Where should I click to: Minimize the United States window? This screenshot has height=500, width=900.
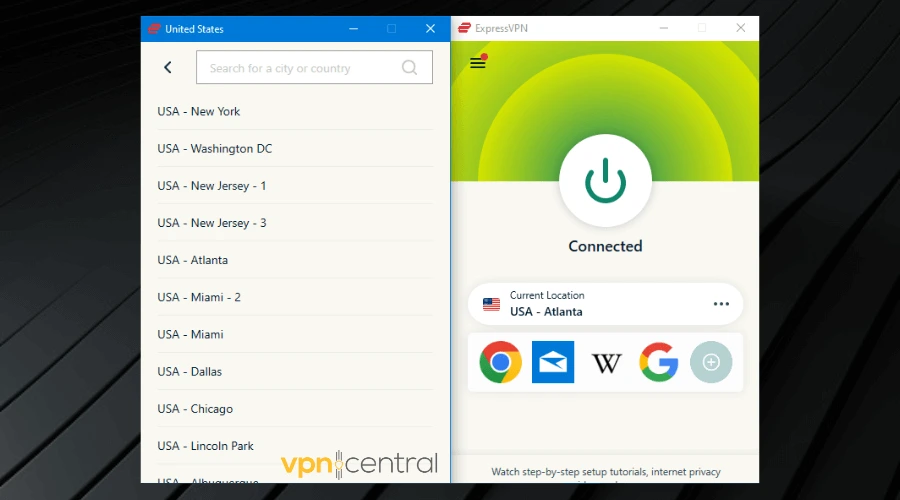click(354, 29)
